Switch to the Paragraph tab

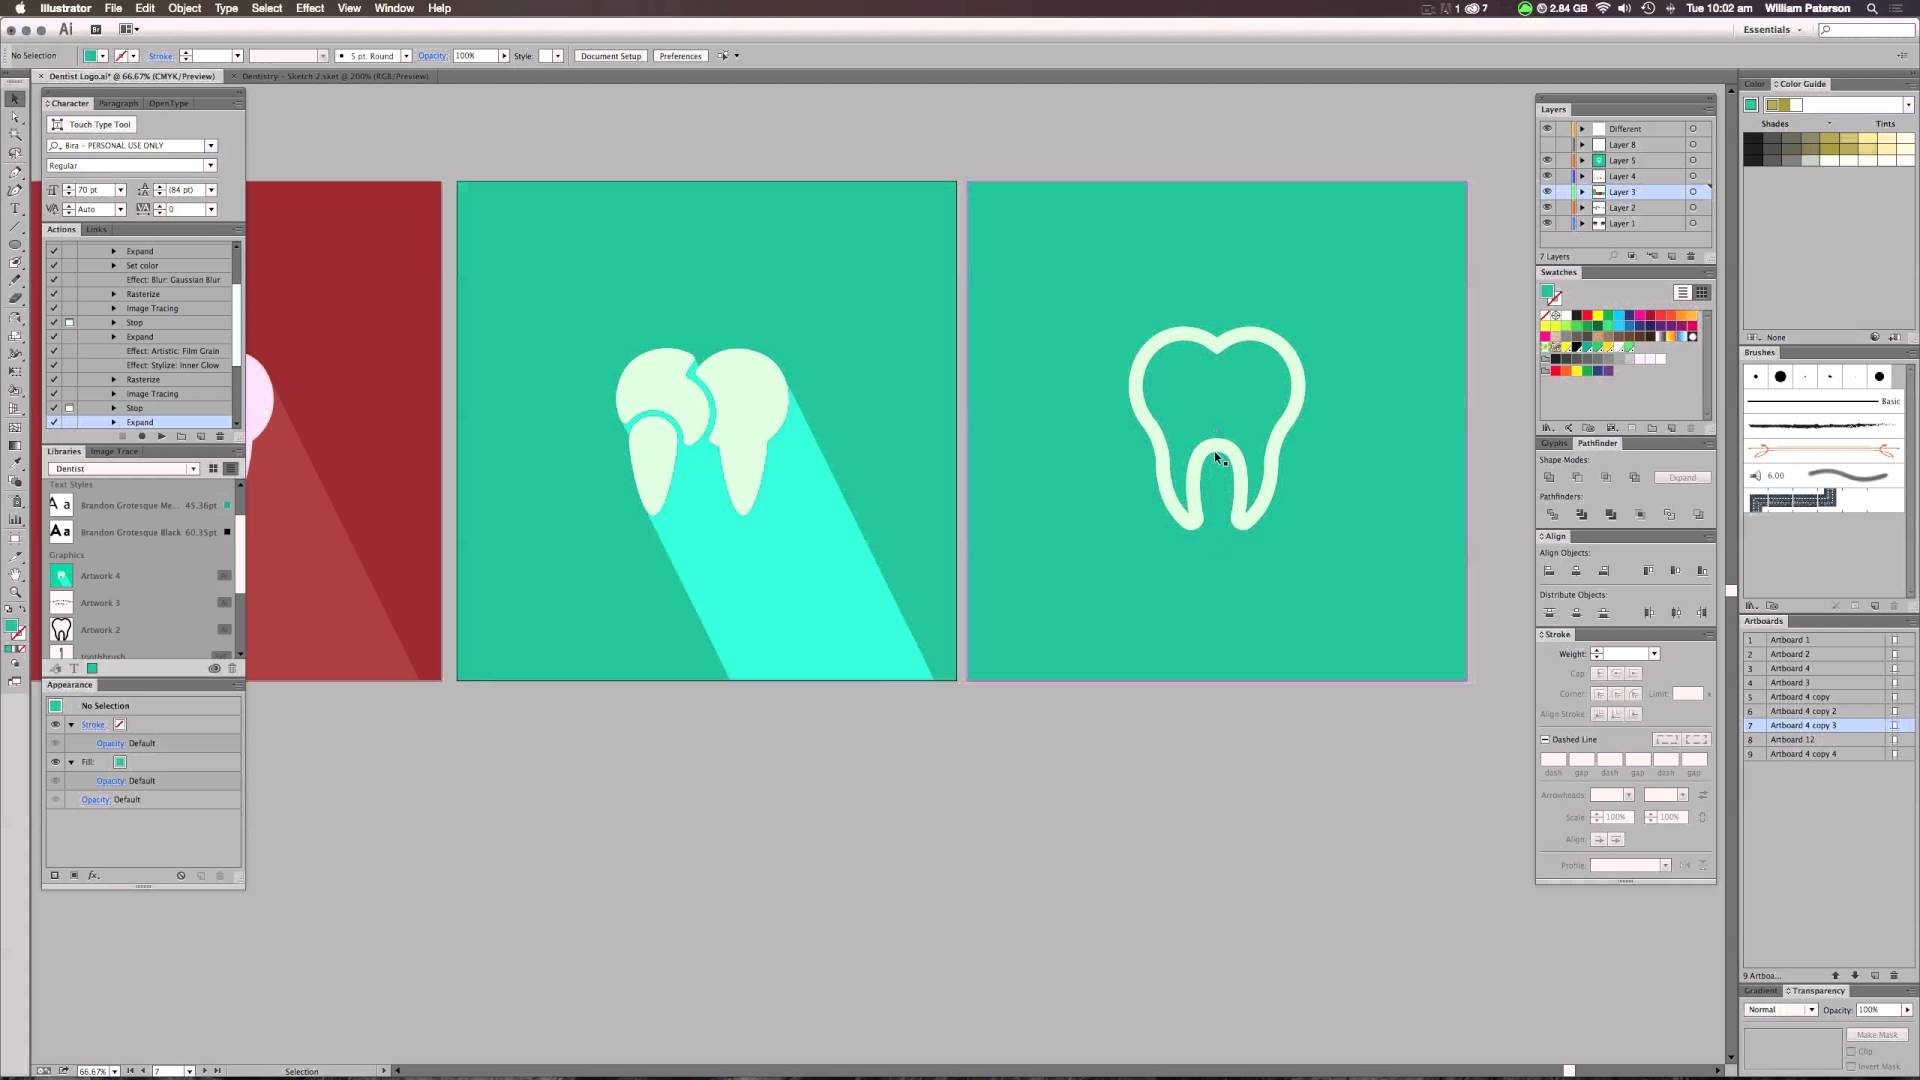pyautogui.click(x=118, y=103)
